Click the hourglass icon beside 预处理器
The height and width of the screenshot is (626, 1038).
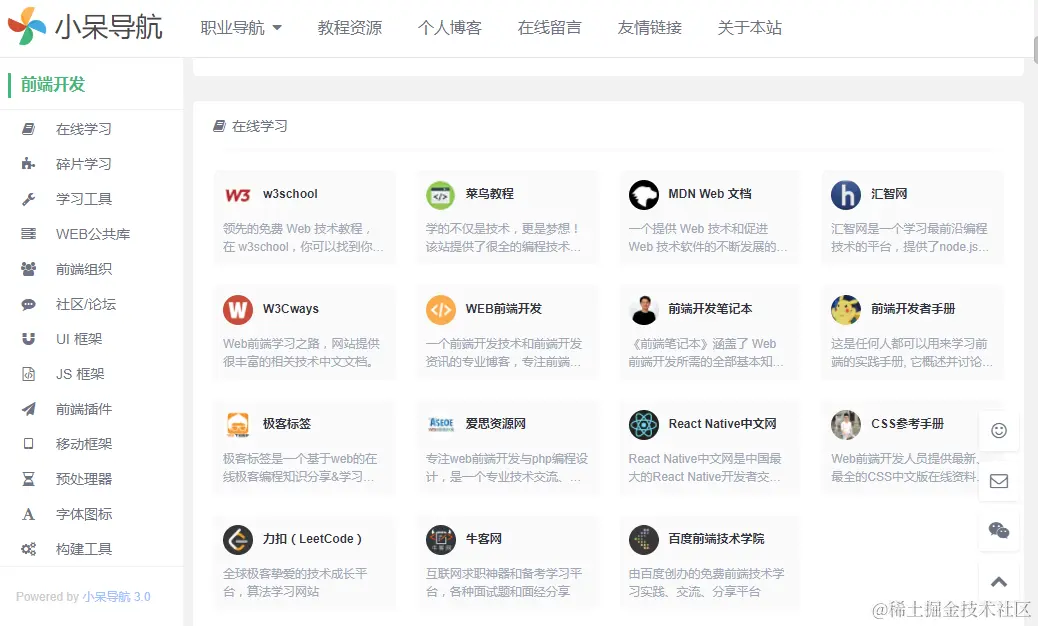[x=28, y=478]
